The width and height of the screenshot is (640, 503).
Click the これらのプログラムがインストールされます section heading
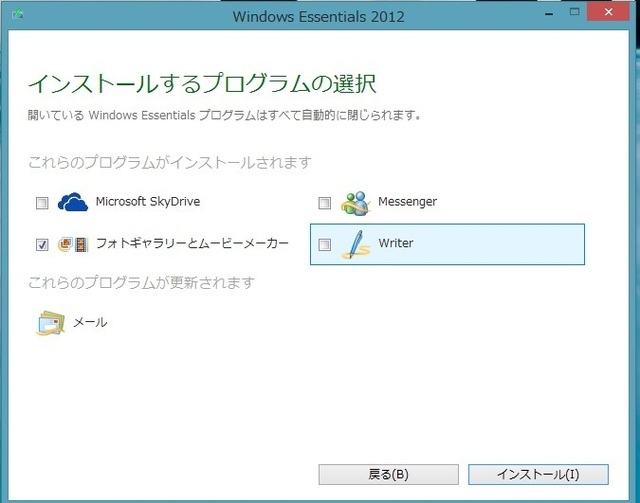pos(169,162)
